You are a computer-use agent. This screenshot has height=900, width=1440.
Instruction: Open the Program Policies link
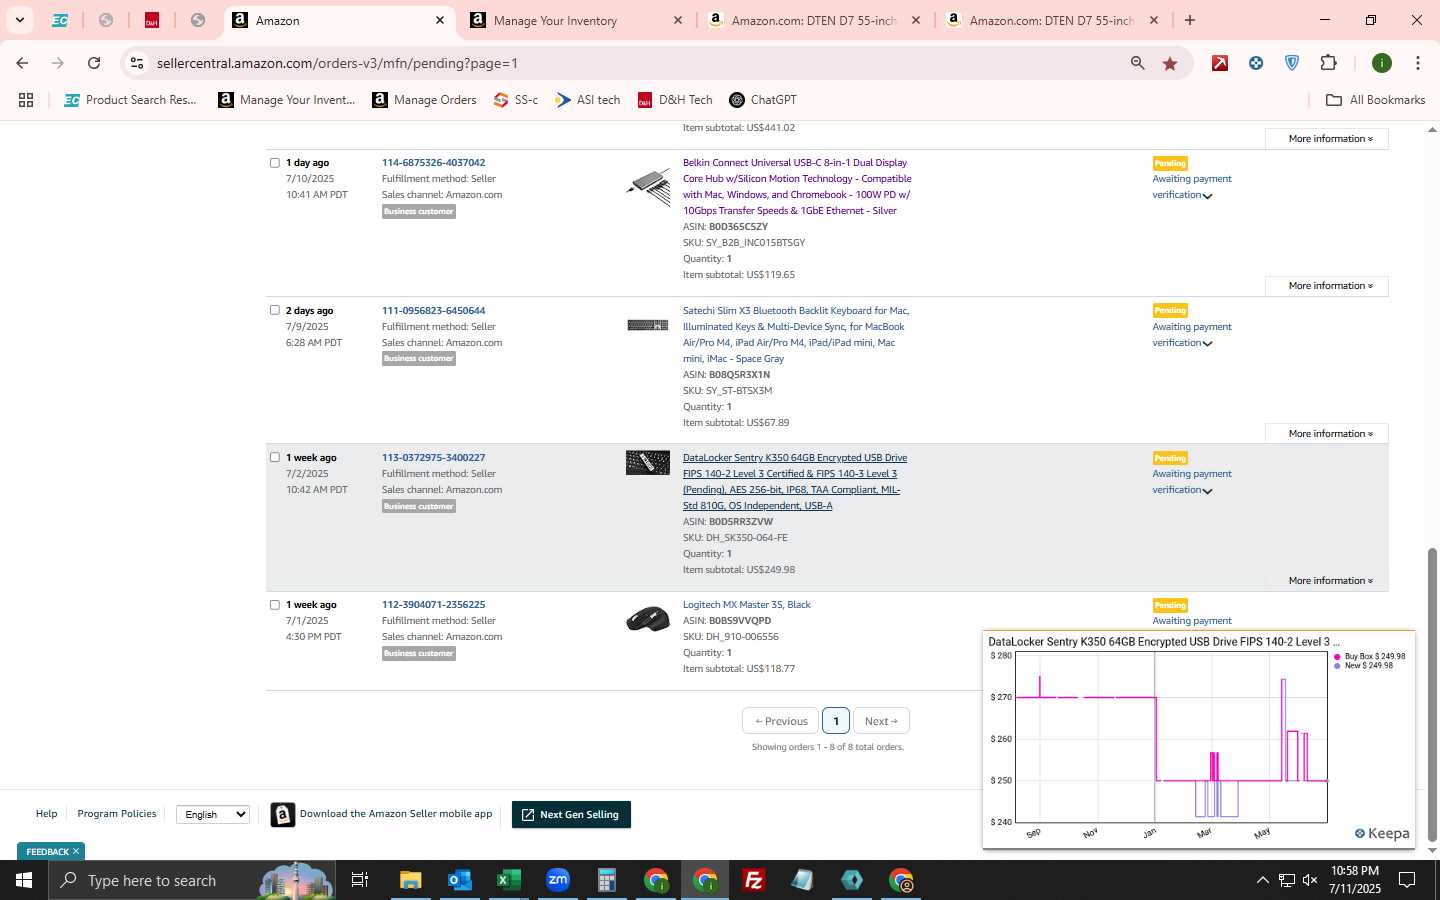[117, 814]
